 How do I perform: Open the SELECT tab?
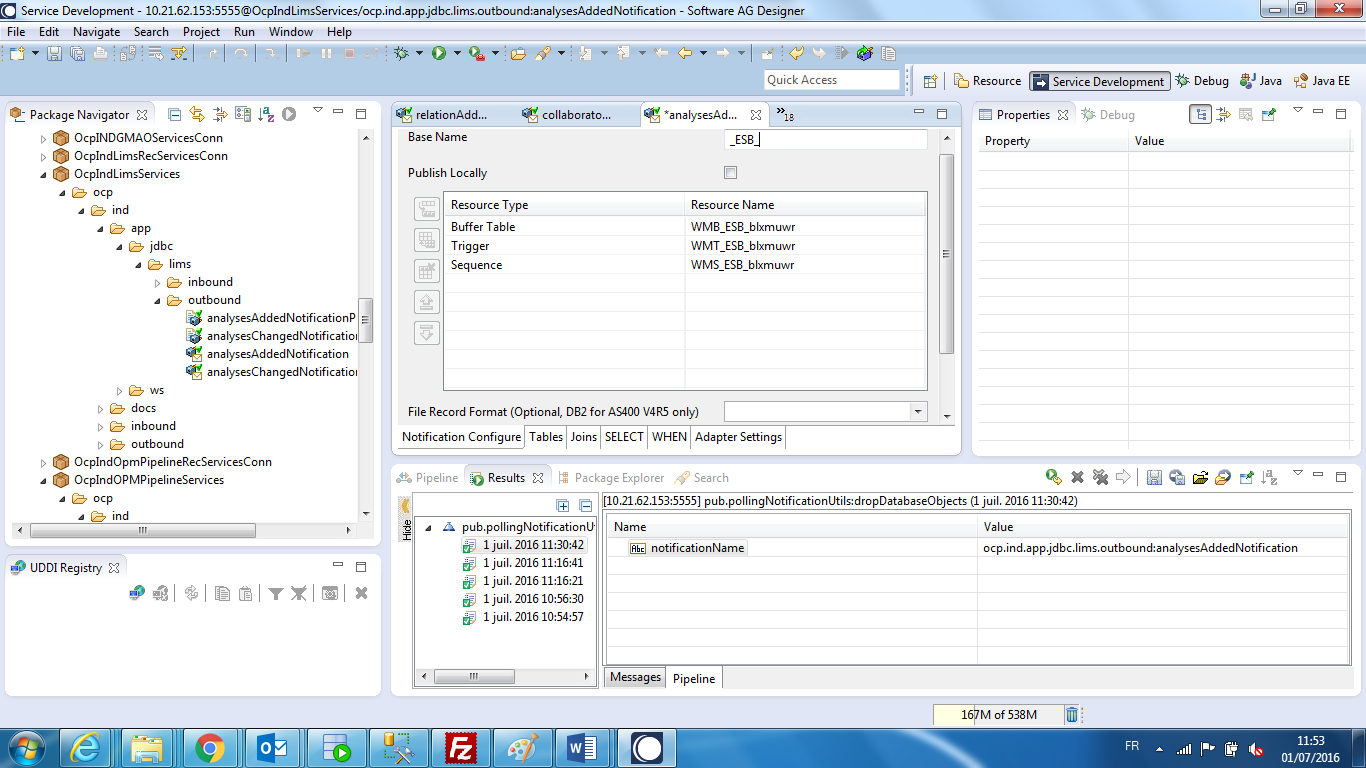click(624, 437)
